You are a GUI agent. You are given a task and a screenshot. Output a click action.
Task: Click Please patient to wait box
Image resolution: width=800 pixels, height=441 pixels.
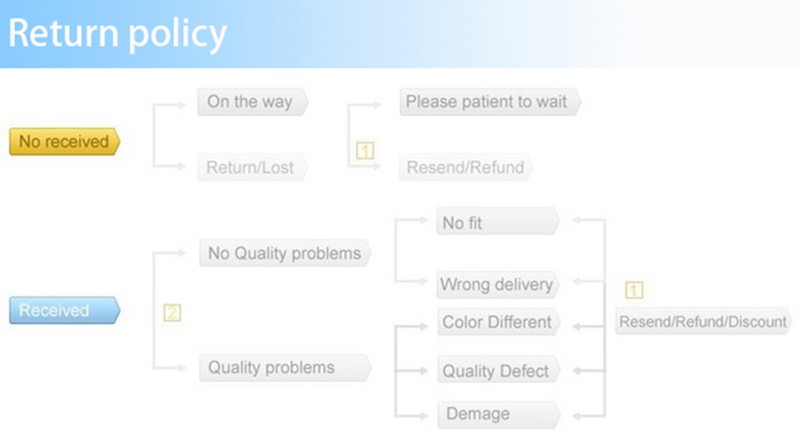click(490, 102)
